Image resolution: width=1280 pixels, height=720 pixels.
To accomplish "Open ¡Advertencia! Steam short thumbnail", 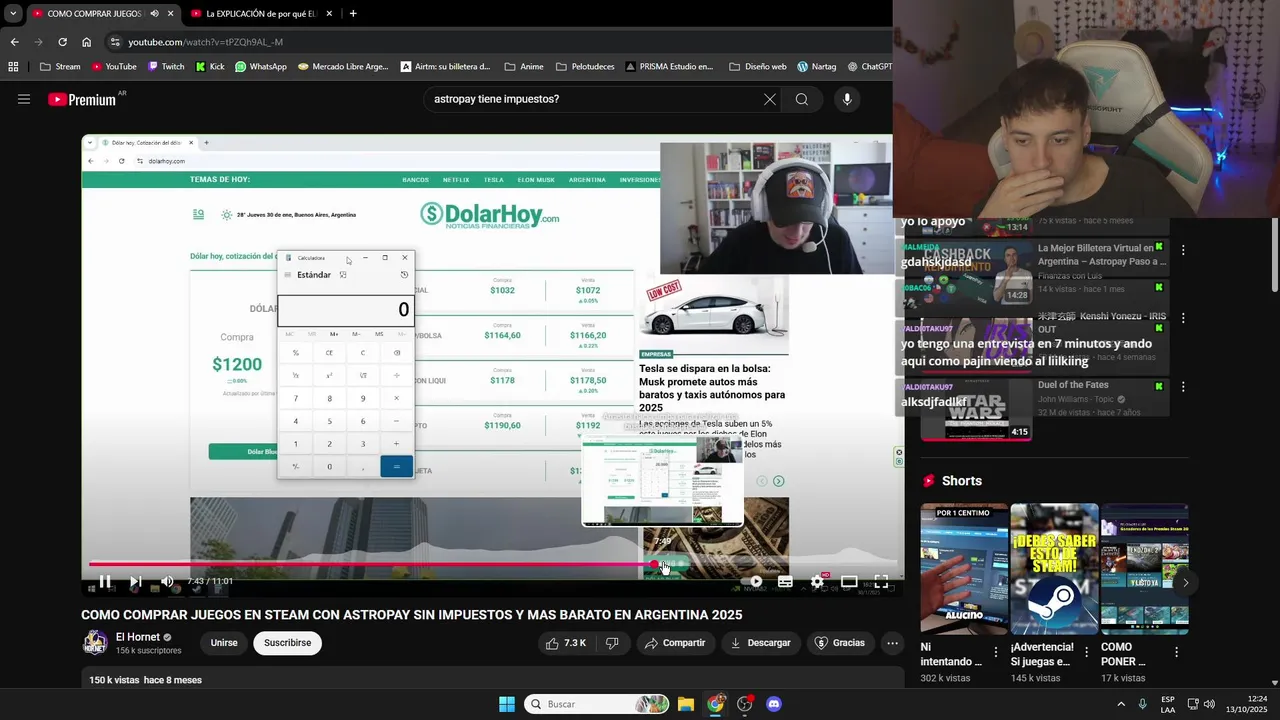I will (x=1054, y=569).
